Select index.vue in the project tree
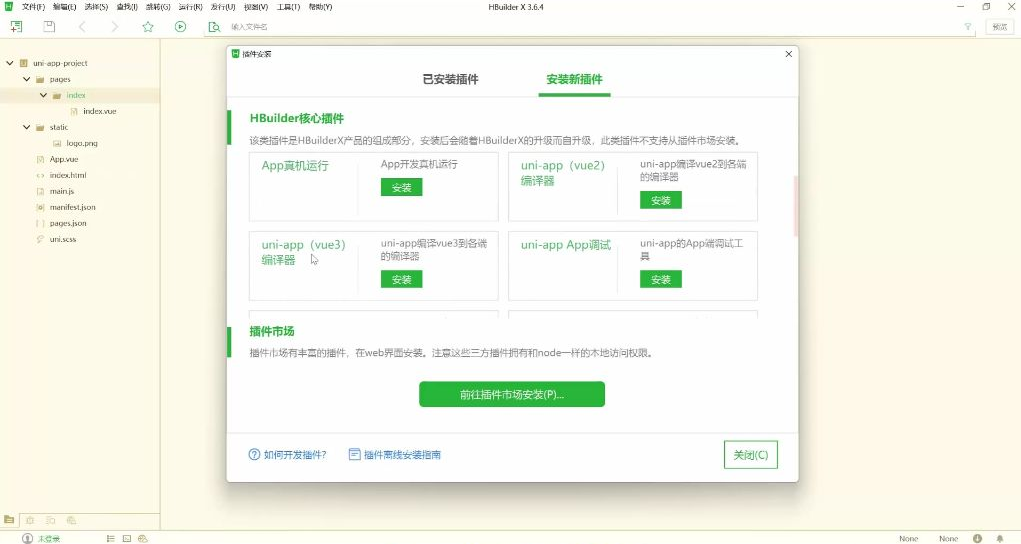Image resolution: width=1021 pixels, height=544 pixels. coord(100,111)
